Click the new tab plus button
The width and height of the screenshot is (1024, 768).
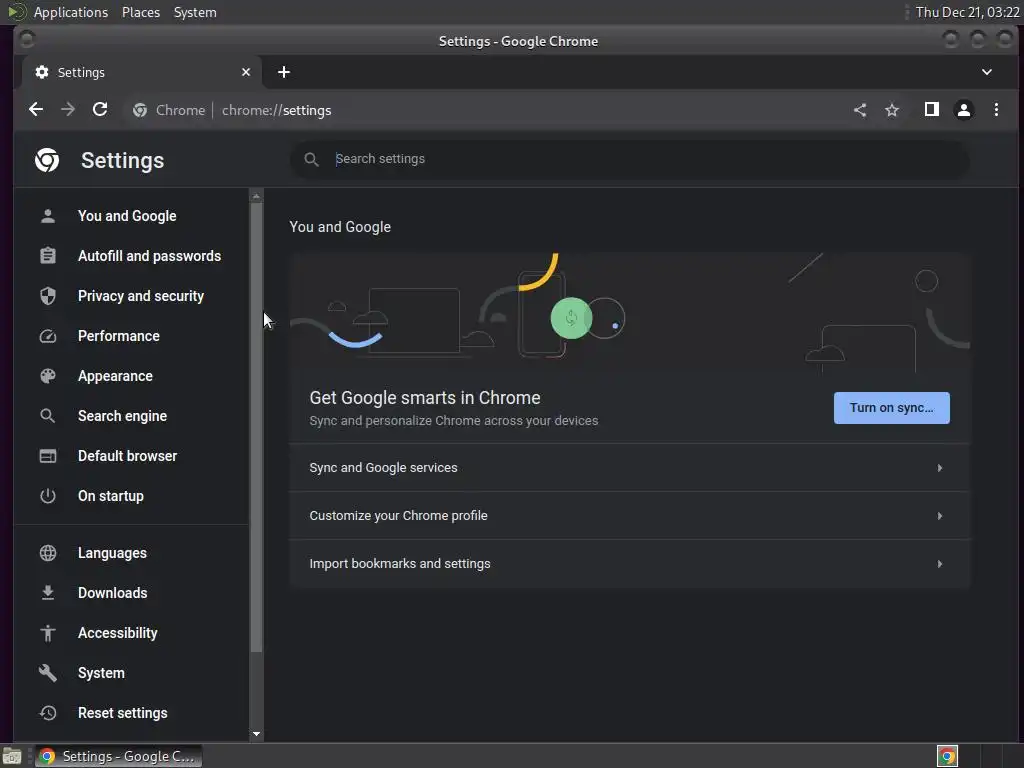283,72
